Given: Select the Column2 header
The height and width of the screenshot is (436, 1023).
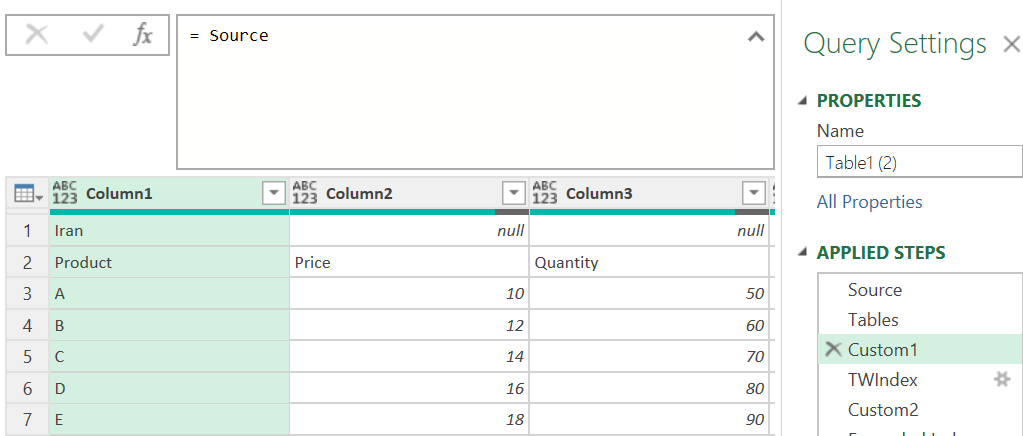Looking at the screenshot, I should point(410,193).
